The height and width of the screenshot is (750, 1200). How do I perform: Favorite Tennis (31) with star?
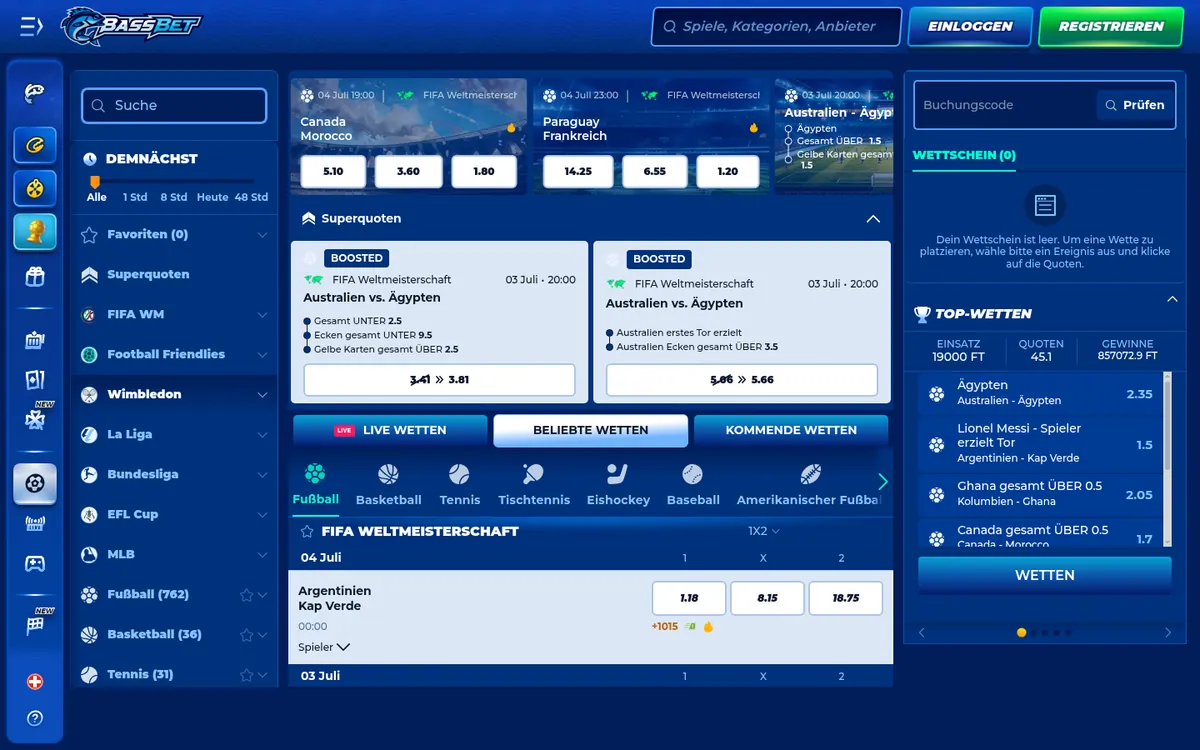click(x=246, y=675)
